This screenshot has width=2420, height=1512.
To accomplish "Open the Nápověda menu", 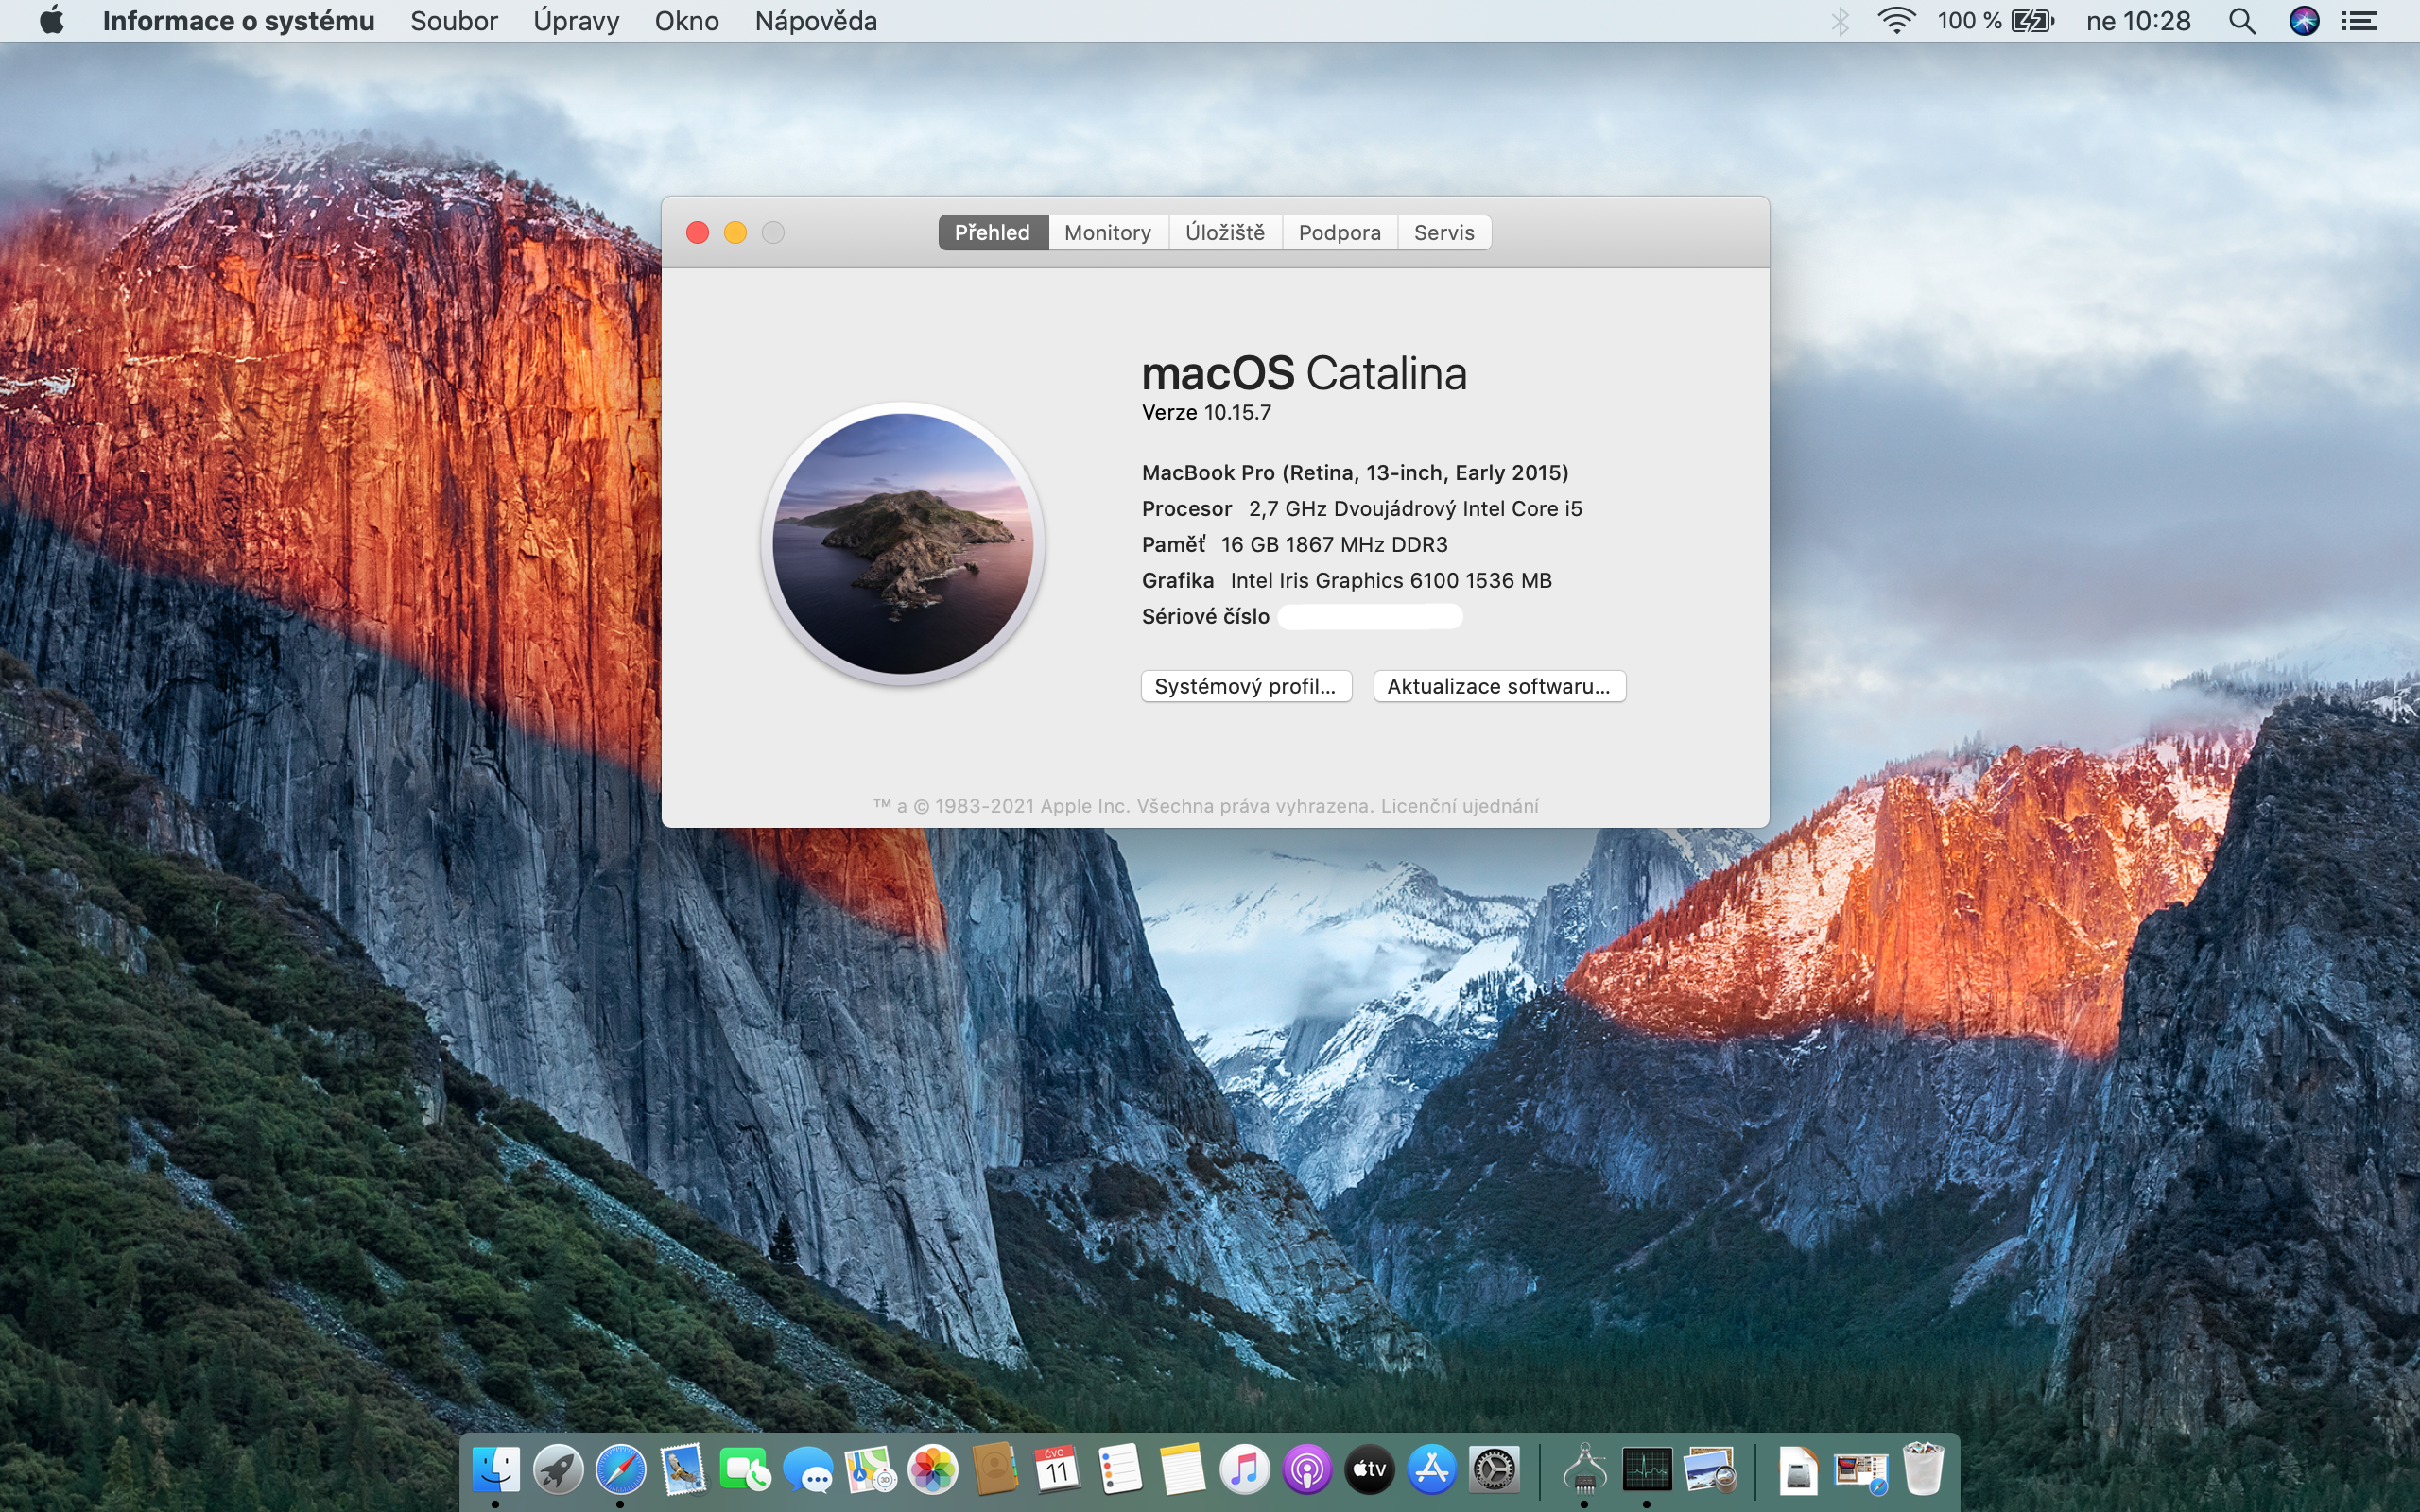I will (815, 21).
